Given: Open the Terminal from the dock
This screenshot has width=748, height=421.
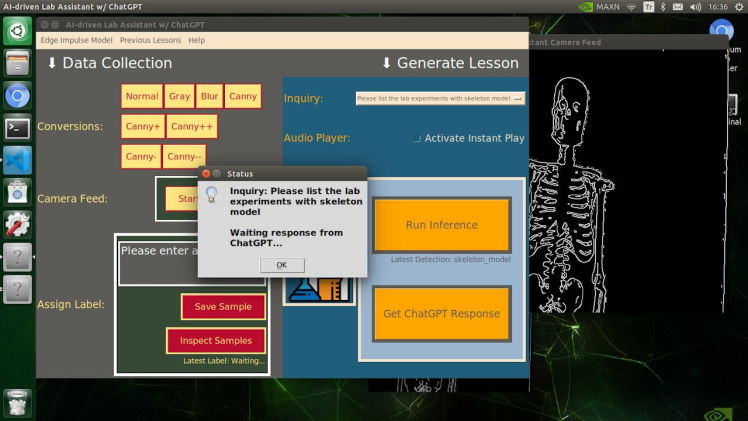Looking at the screenshot, I should tap(17, 128).
